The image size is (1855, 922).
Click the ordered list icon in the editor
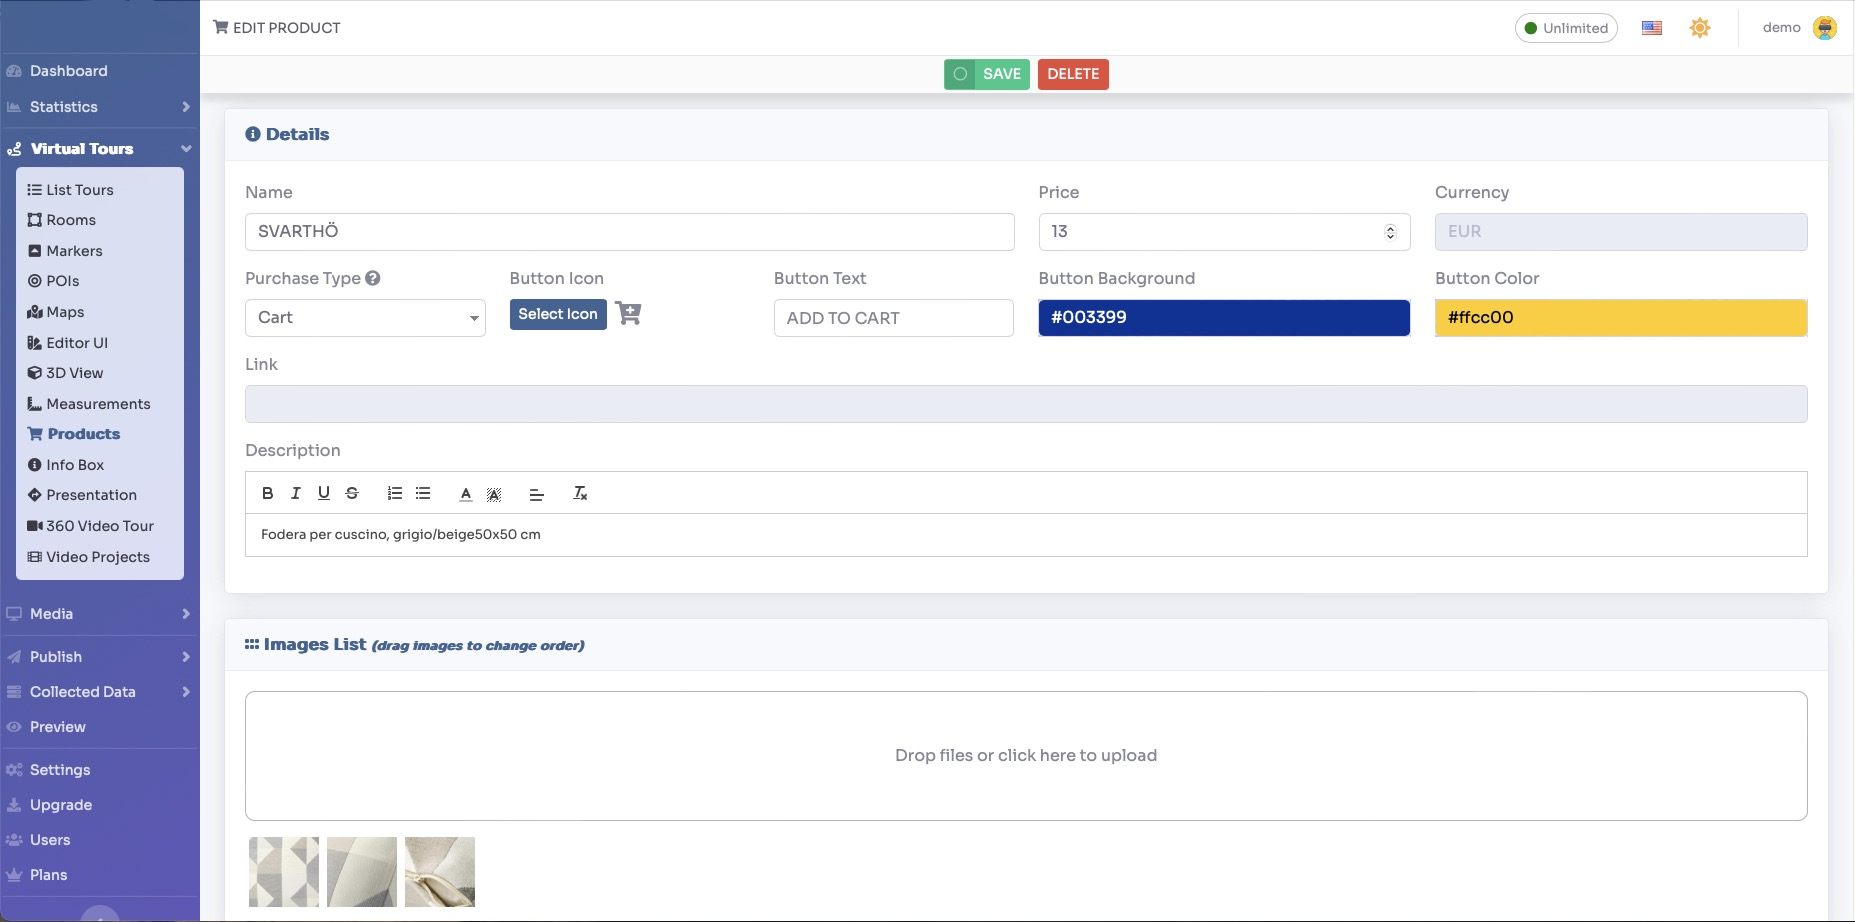click(x=394, y=492)
